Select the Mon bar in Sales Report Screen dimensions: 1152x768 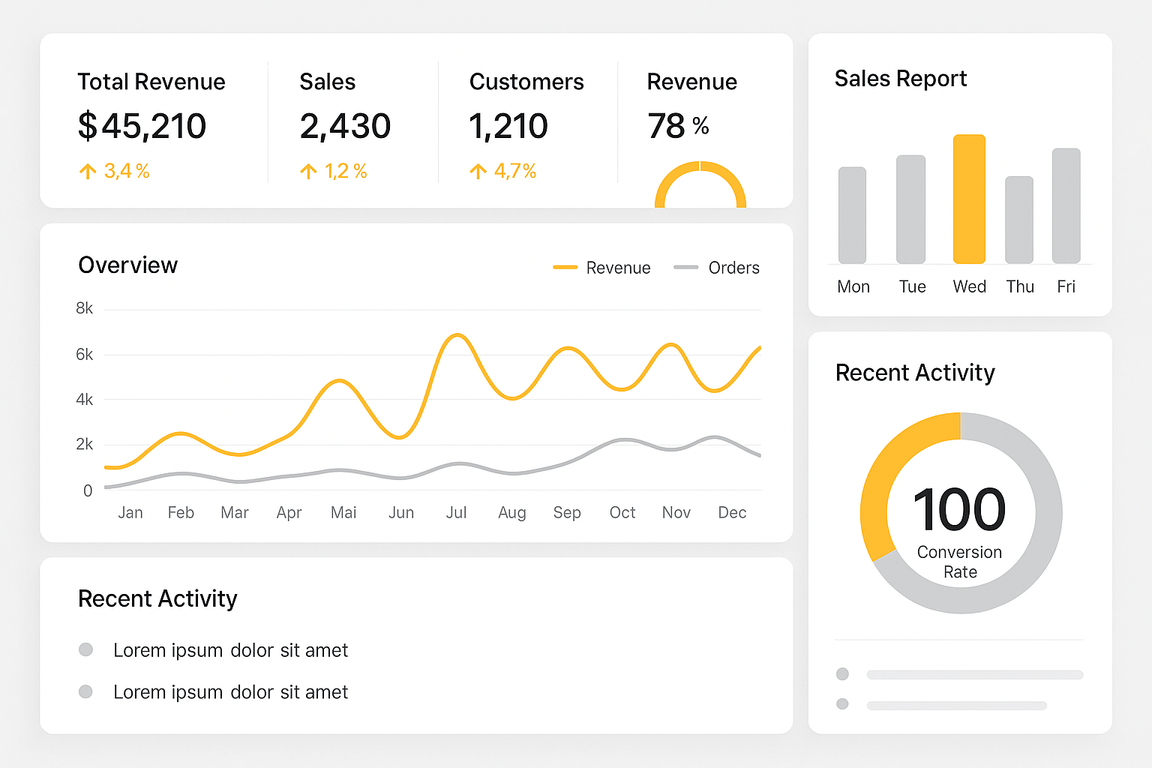click(852, 215)
